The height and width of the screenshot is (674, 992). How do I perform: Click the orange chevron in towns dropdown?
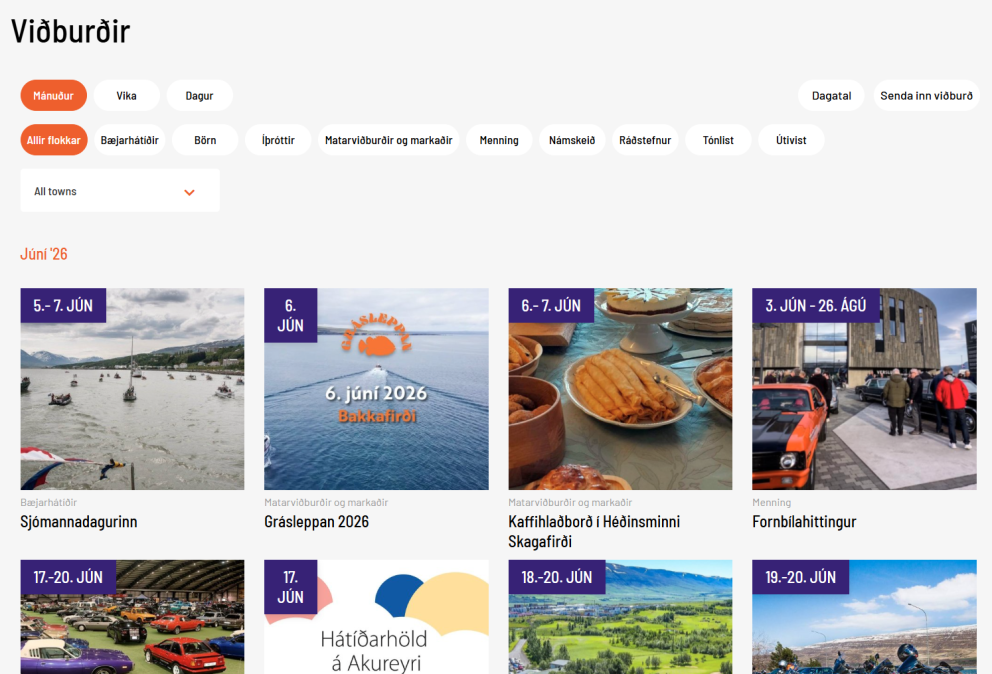[189, 192]
